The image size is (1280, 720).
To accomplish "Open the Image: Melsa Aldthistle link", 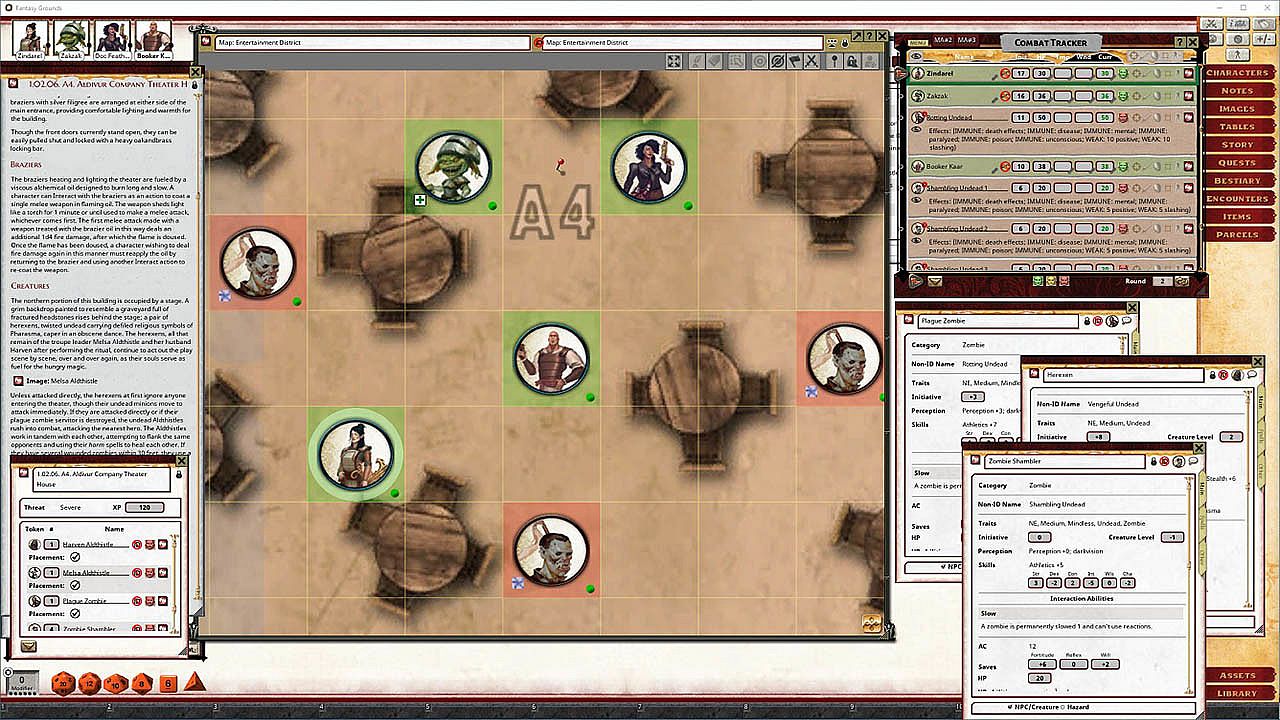I will (62, 381).
